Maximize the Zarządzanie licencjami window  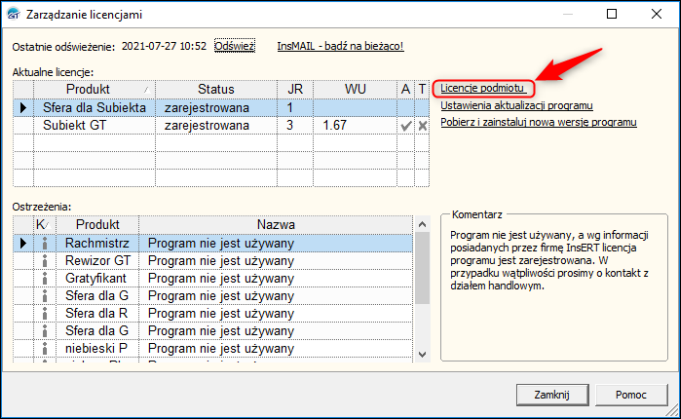(x=612, y=14)
